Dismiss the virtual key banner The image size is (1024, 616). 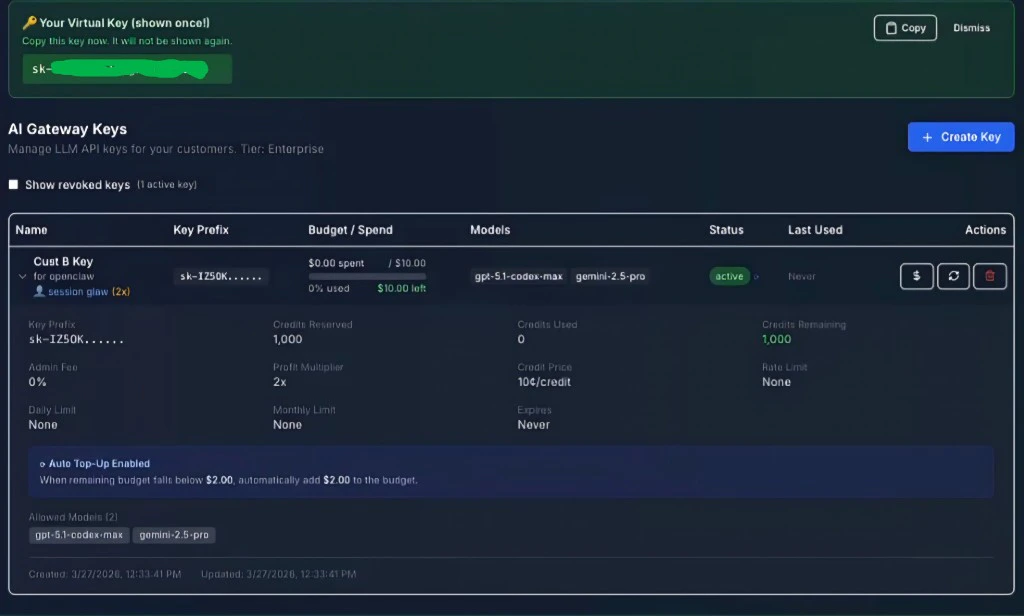pyautogui.click(x=970, y=28)
